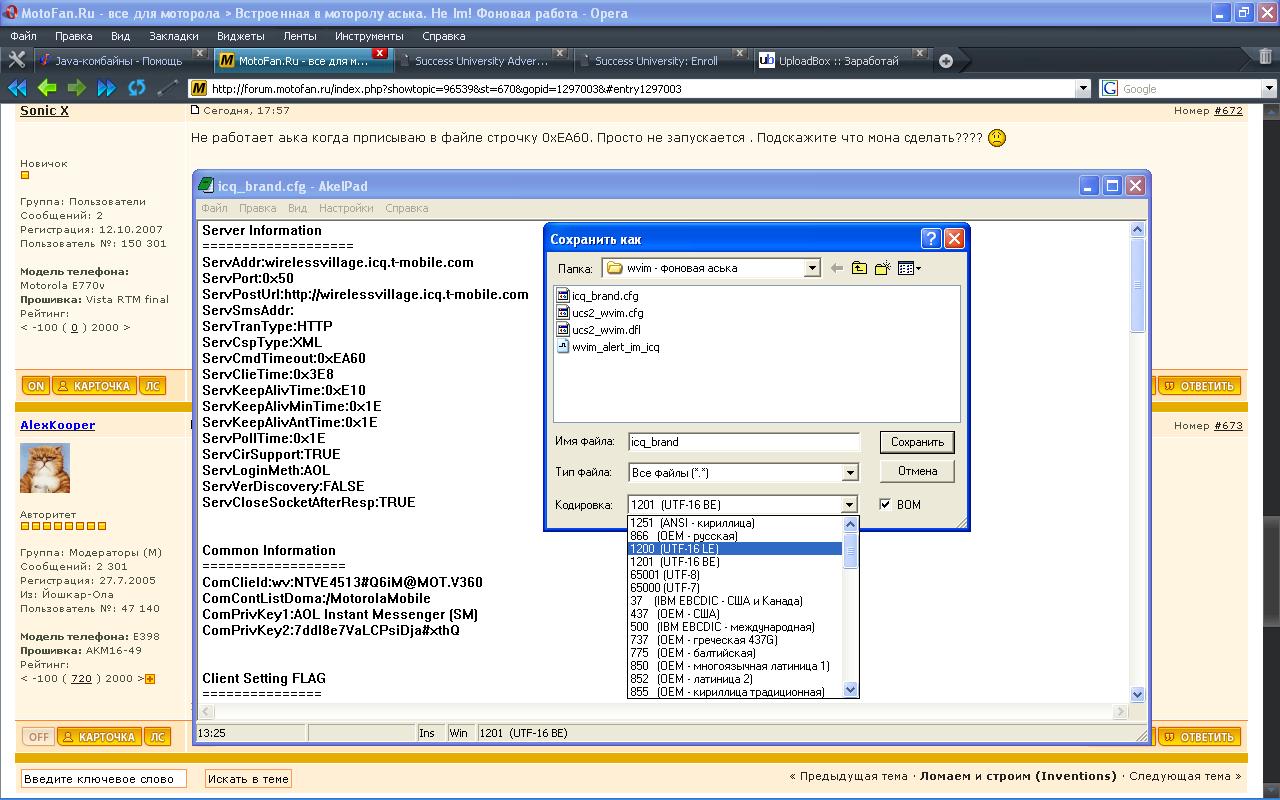
Task: Click the sad smiley in Sonic X's post
Action: (x=996, y=138)
